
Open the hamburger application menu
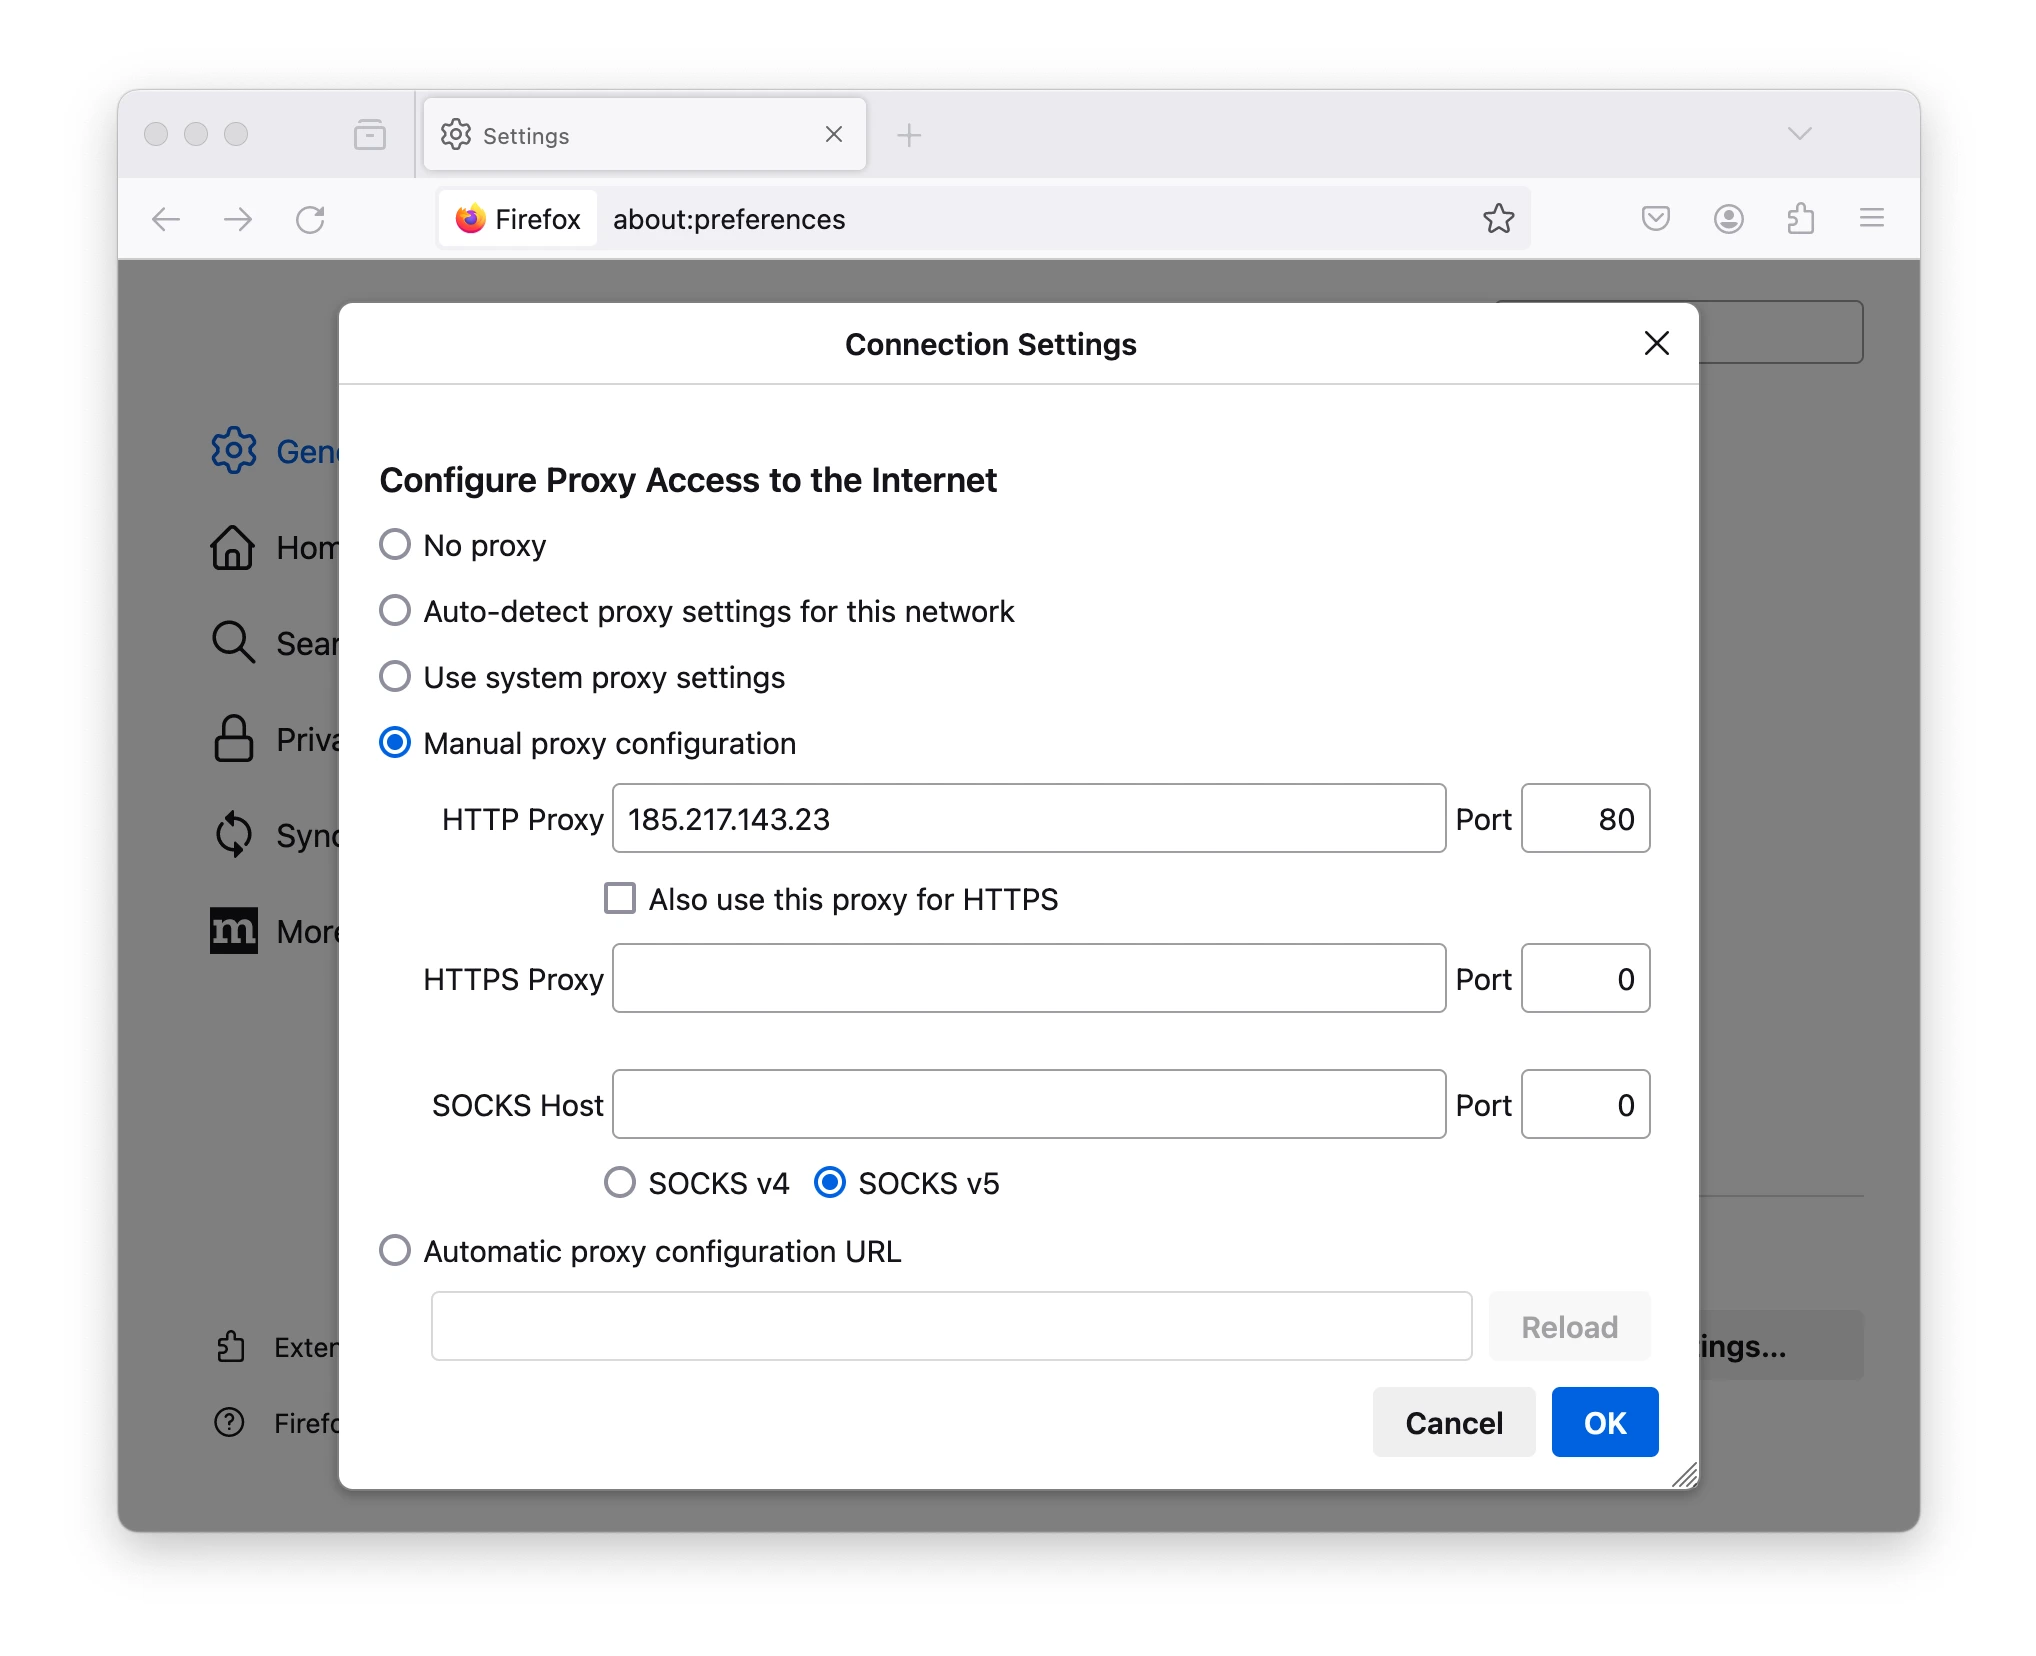point(1872,218)
